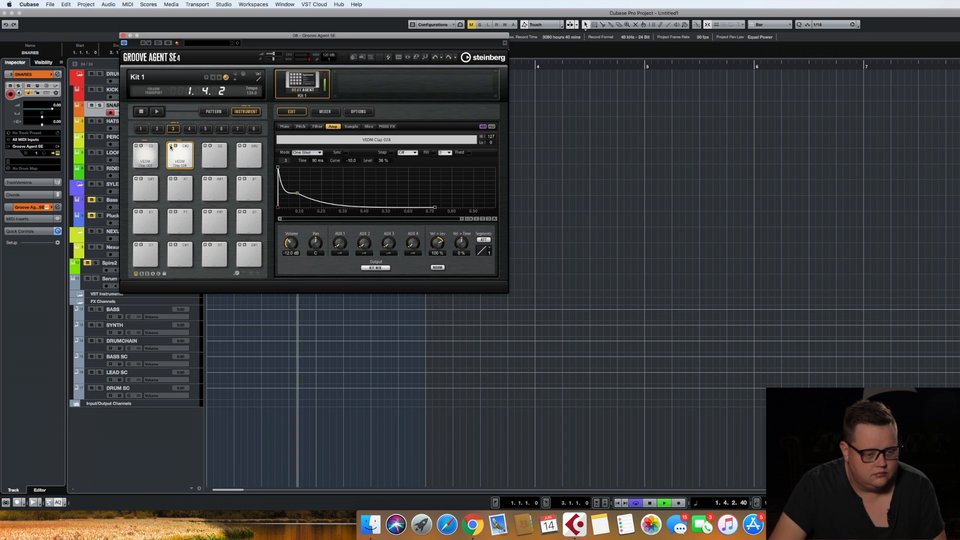This screenshot has width=960, height=540.
Task: Select the Amp editor tab
Action: (333, 126)
